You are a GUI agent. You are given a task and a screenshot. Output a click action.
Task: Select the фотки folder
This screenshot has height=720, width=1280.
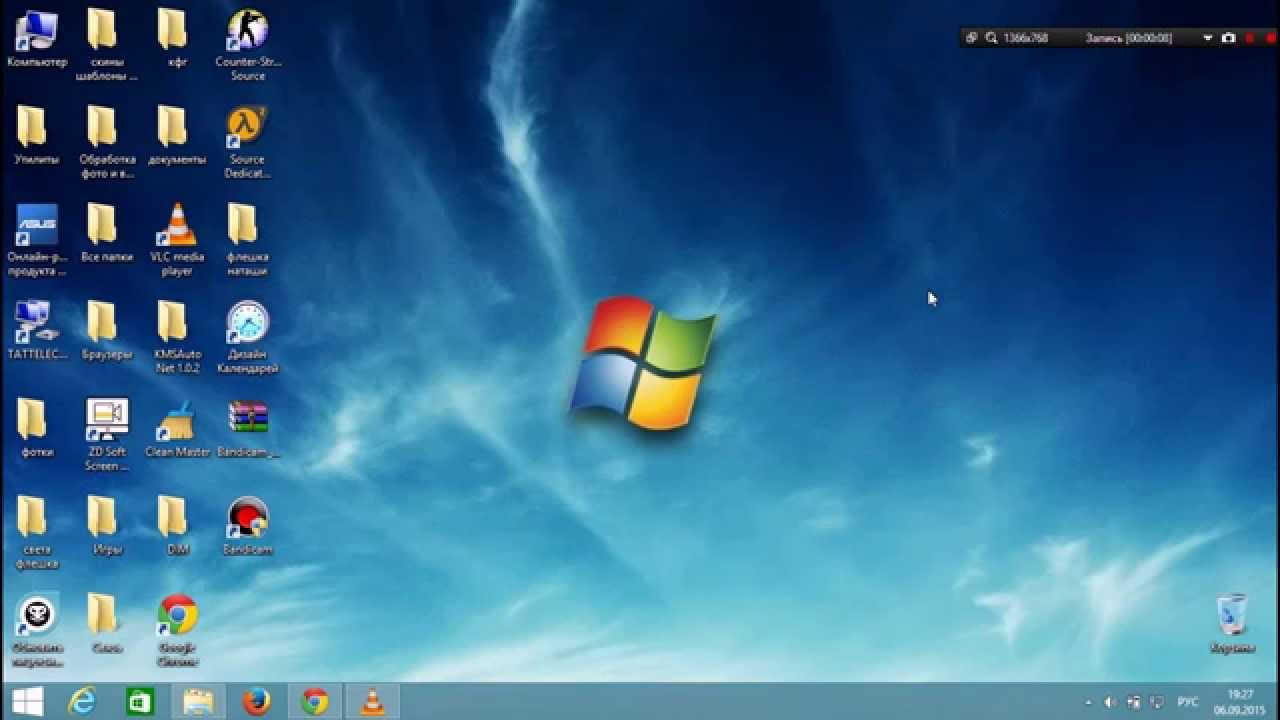[x=37, y=428]
